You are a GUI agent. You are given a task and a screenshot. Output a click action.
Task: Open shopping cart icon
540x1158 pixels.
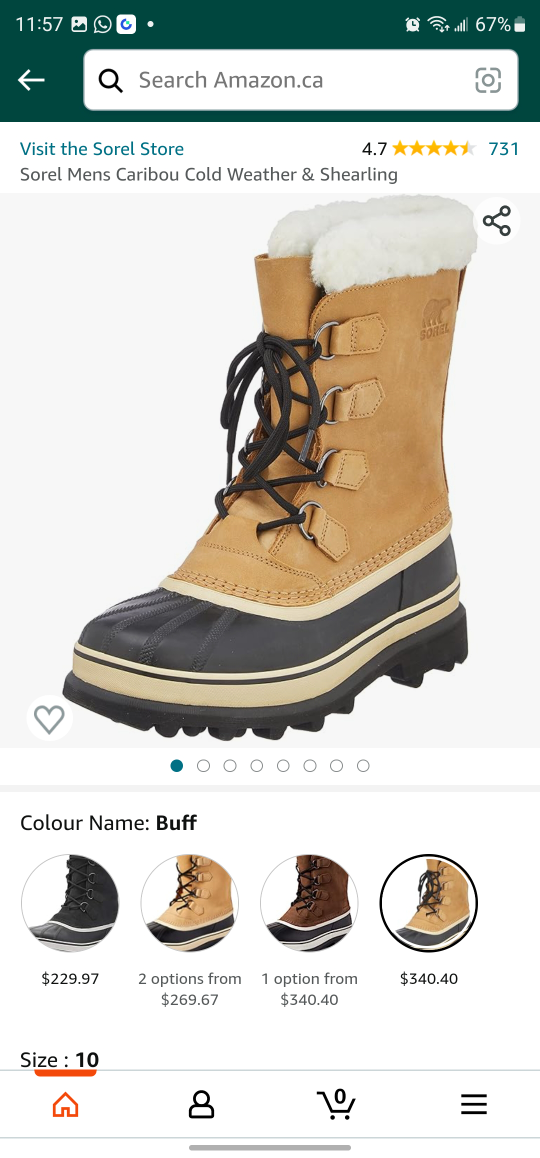point(337,1103)
